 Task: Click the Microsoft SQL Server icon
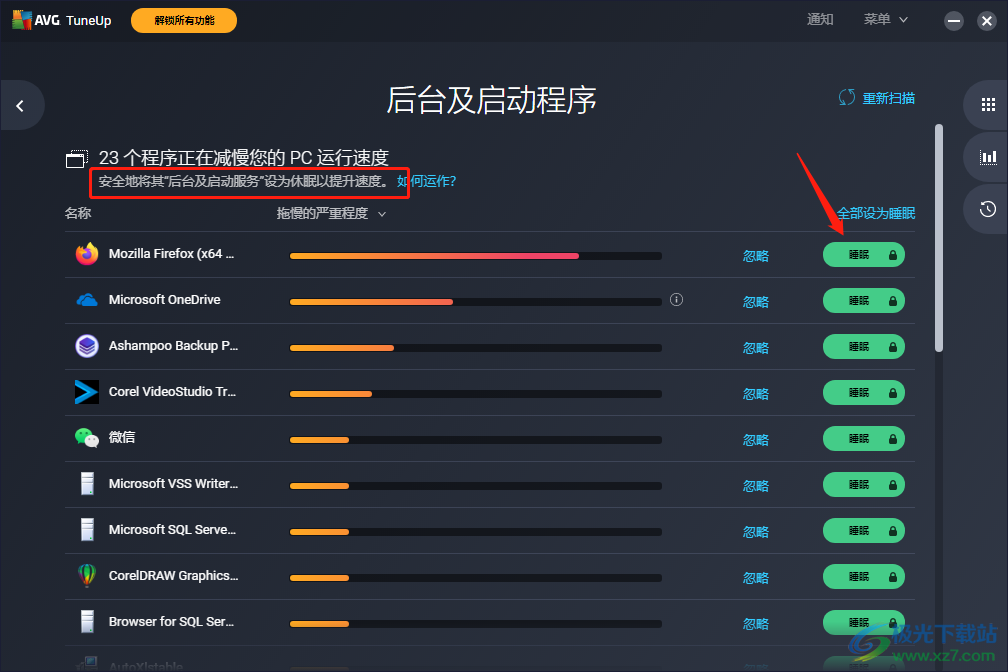tap(87, 530)
